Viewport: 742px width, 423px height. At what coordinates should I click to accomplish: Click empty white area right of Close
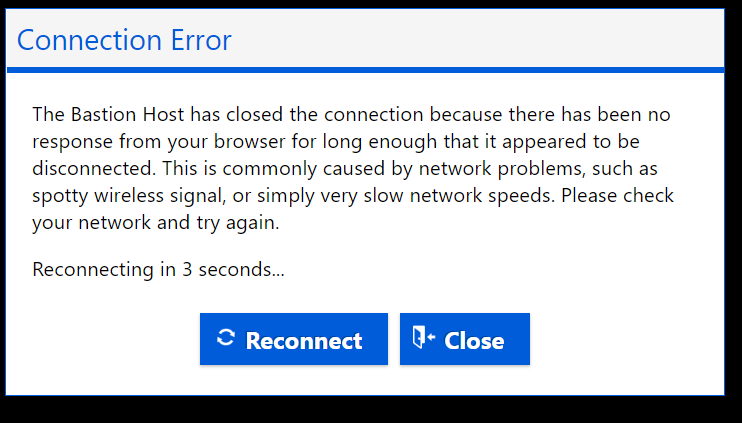click(630, 340)
